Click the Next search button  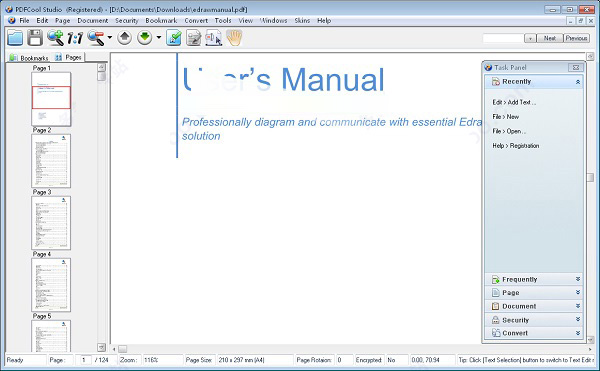coord(549,38)
